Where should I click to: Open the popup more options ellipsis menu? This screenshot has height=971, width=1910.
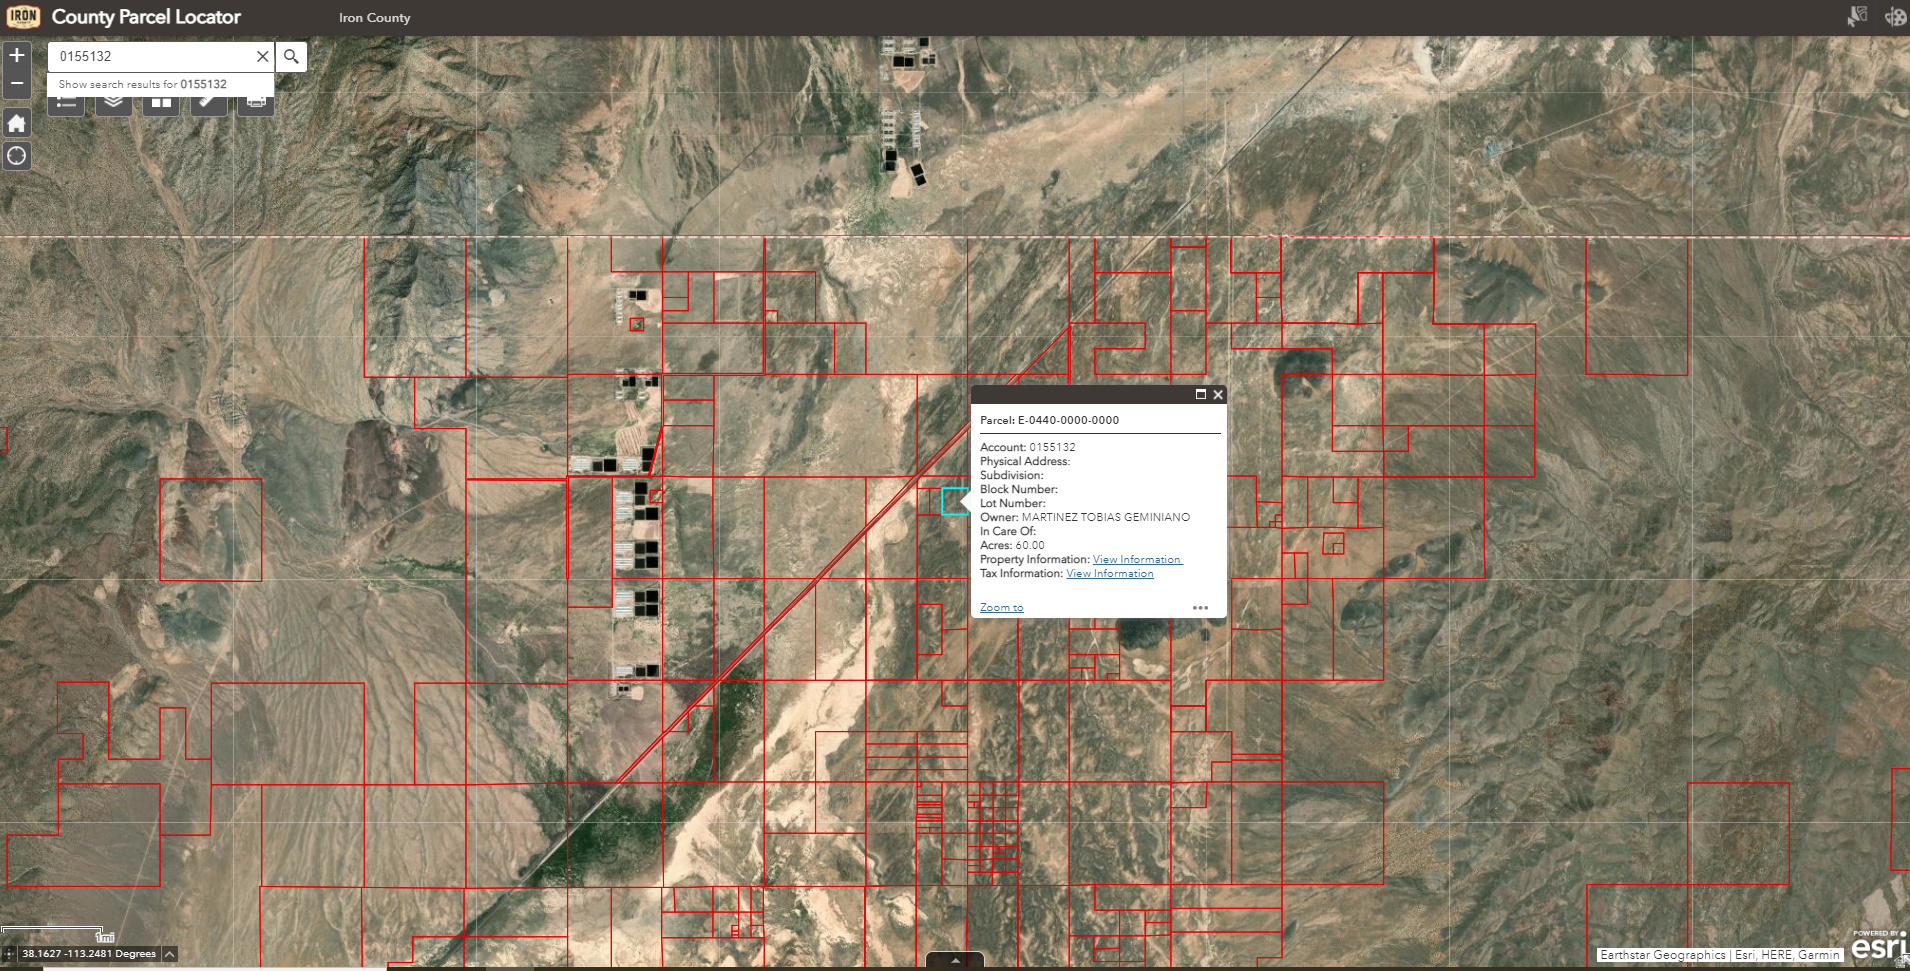(x=1201, y=607)
